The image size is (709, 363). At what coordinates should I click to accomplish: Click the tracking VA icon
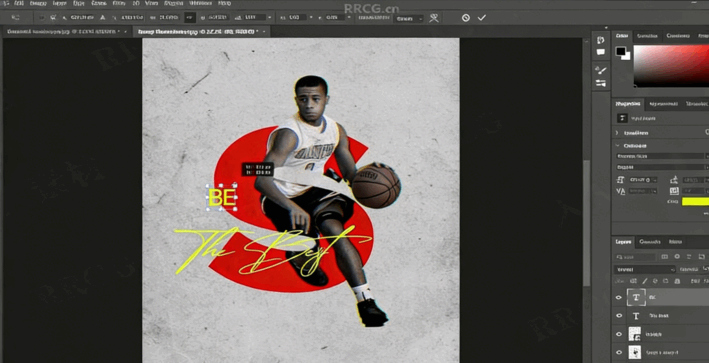(x=620, y=191)
